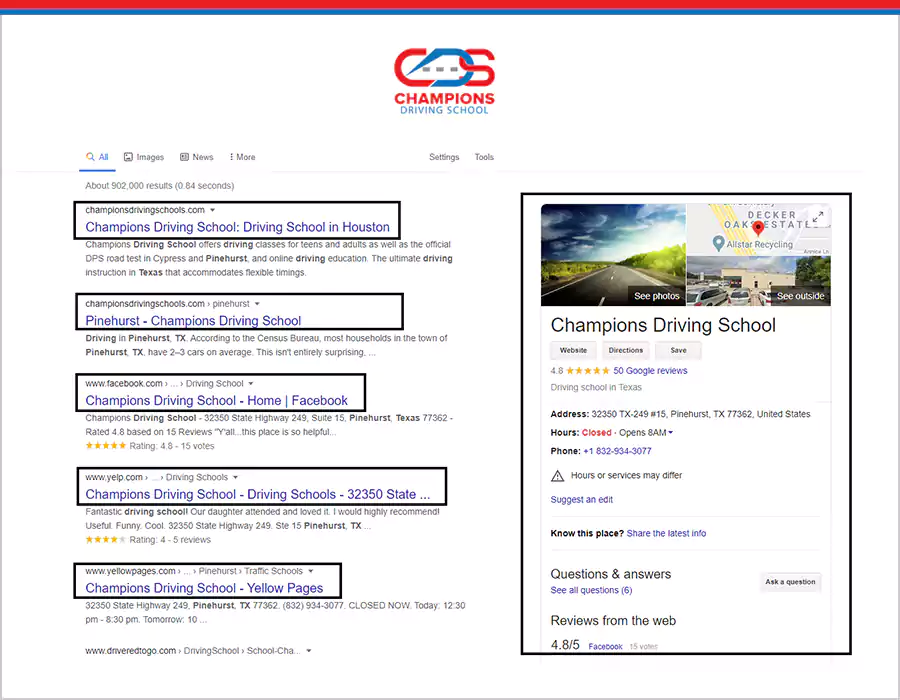Click Share the latest info link
The width and height of the screenshot is (900, 700).
tap(666, 534)
